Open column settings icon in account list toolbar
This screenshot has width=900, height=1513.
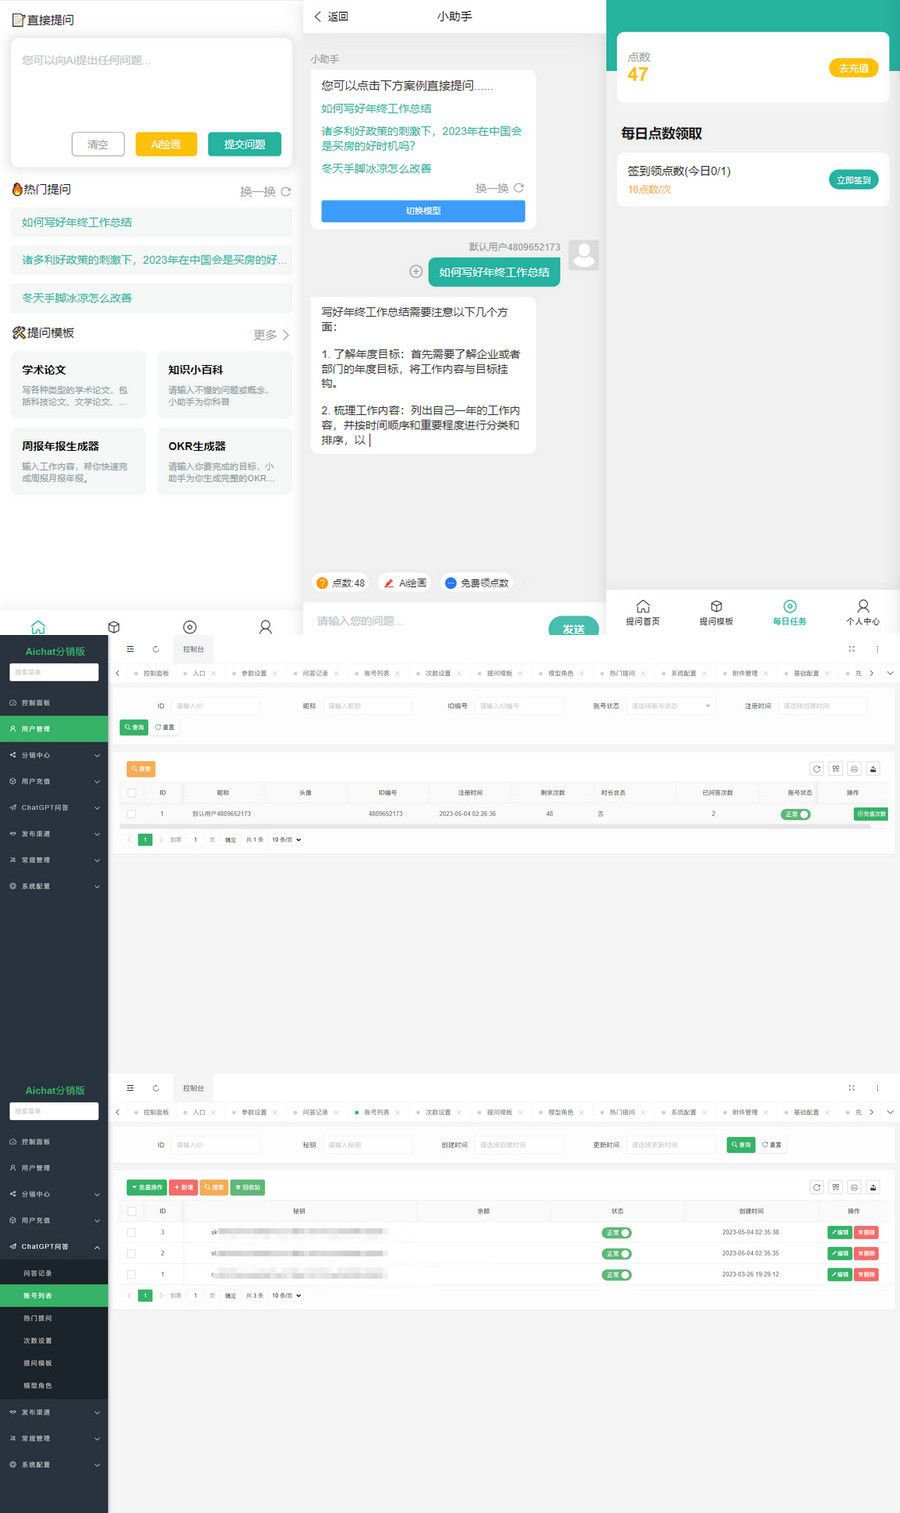[x=835, y=1187]
